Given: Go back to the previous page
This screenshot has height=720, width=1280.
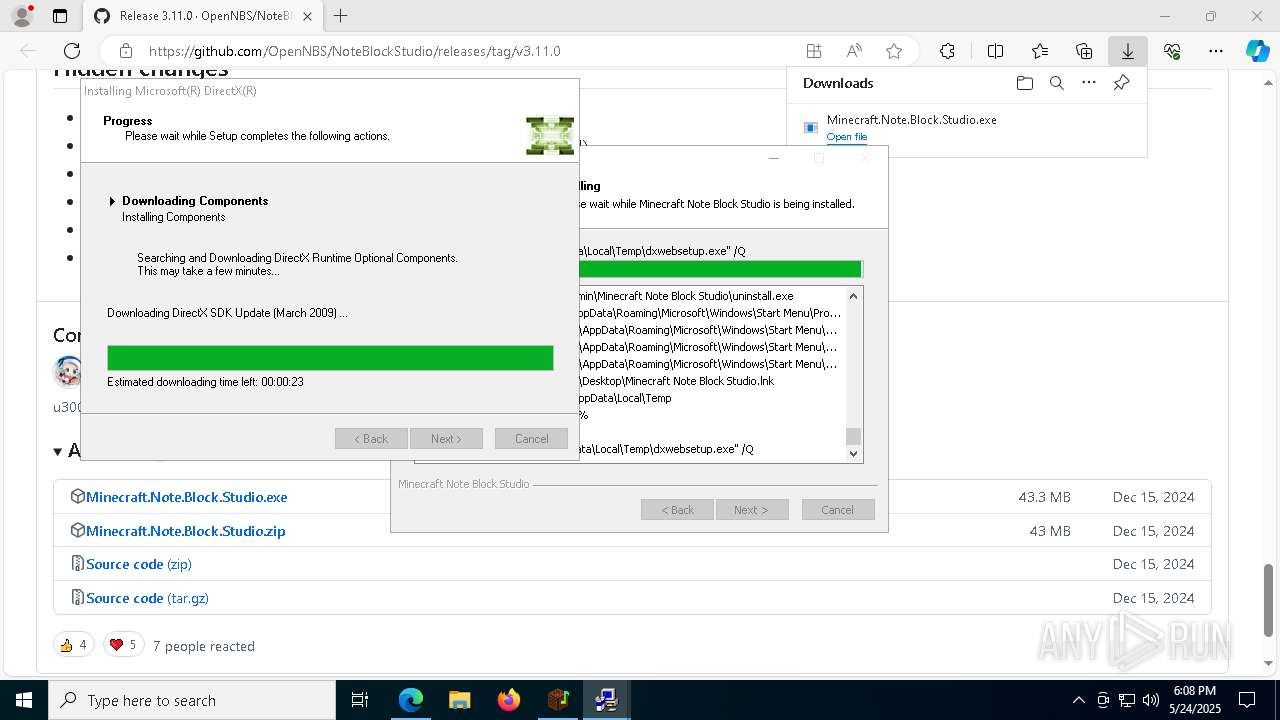Looking at the screenshot, I should 28,51.
